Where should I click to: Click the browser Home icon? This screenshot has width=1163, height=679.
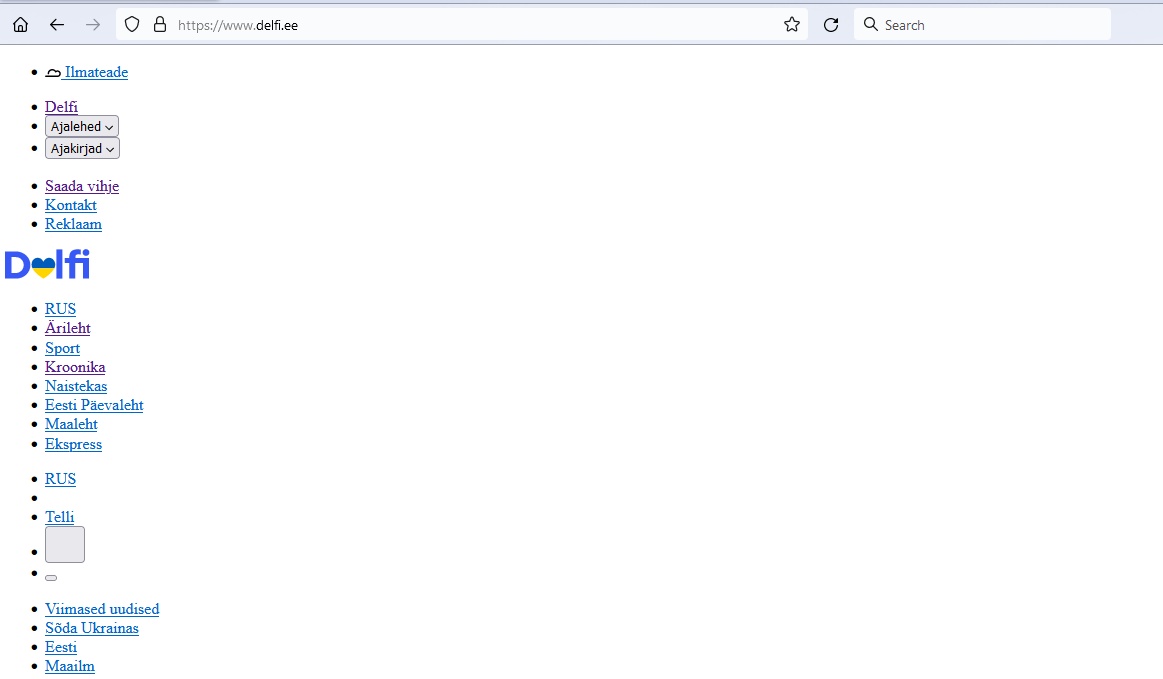20,25
